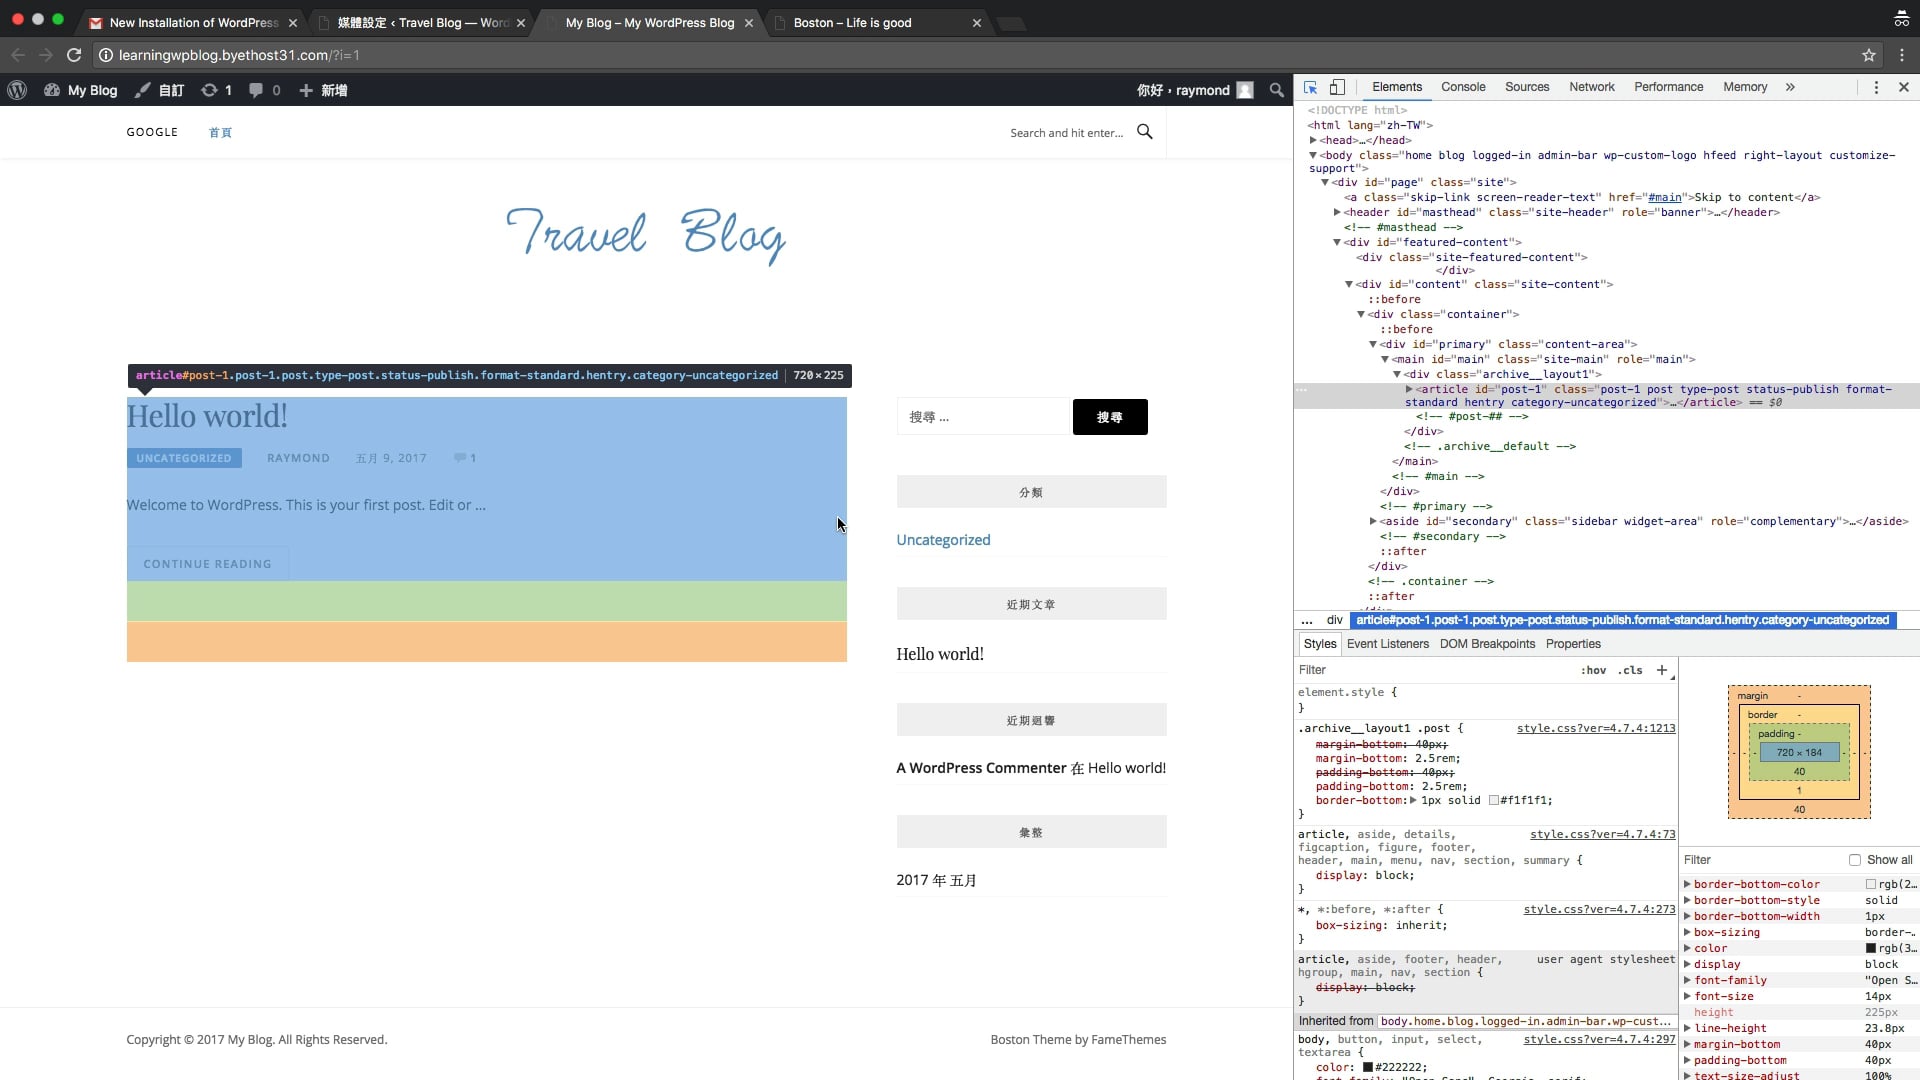Click the site header search magnifier icon

tap(1145, 132)
